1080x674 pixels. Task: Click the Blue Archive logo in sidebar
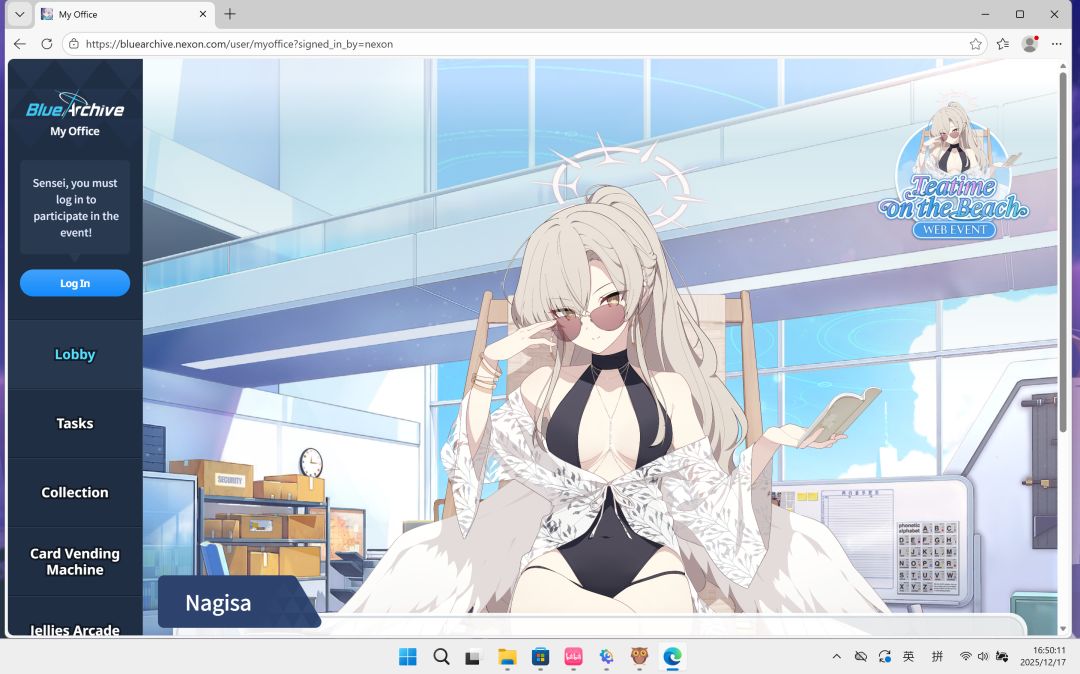pos(75,105)
